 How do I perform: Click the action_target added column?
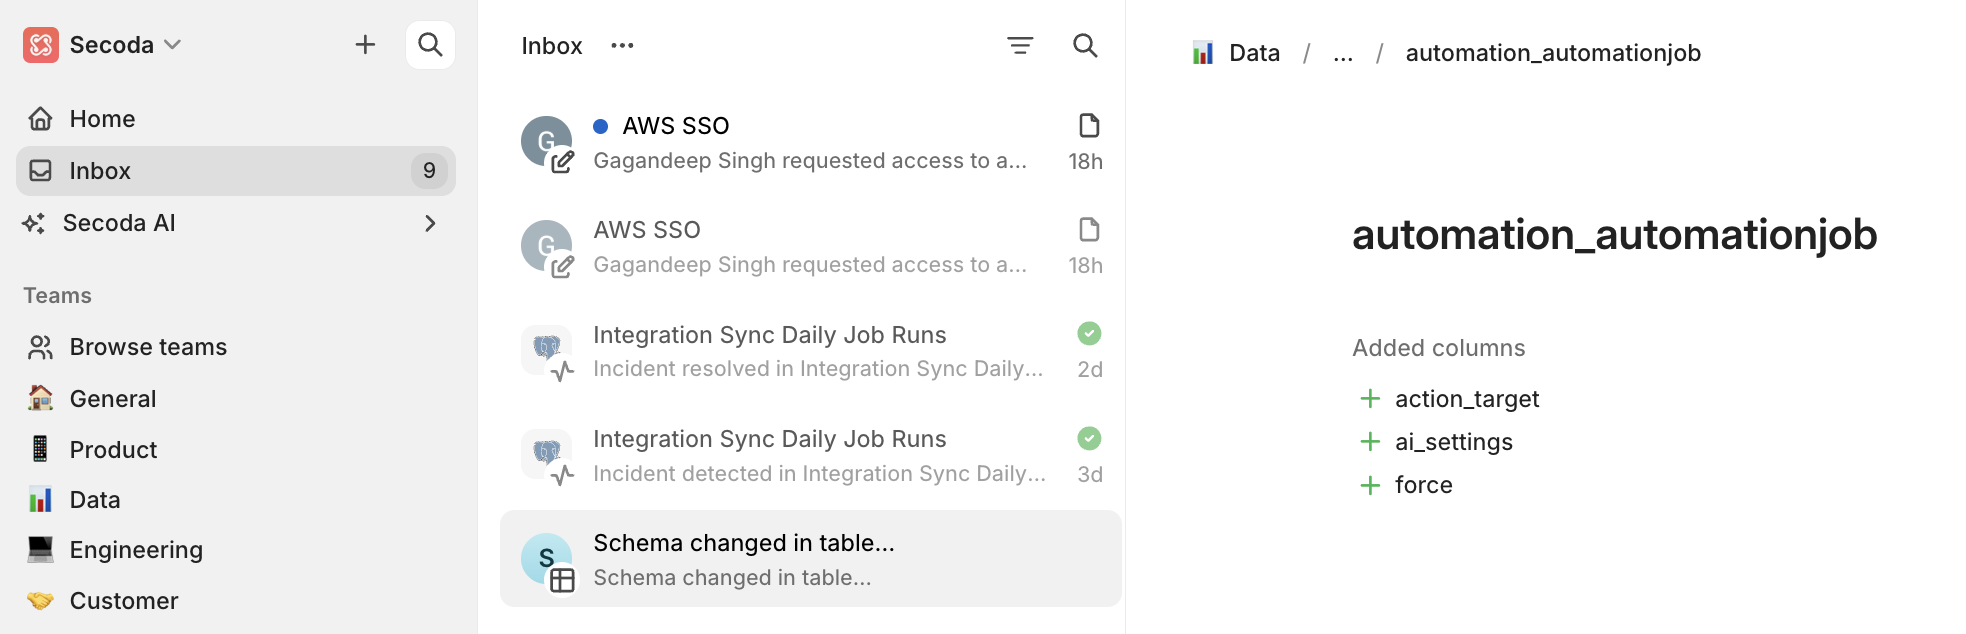[1466, 399]
